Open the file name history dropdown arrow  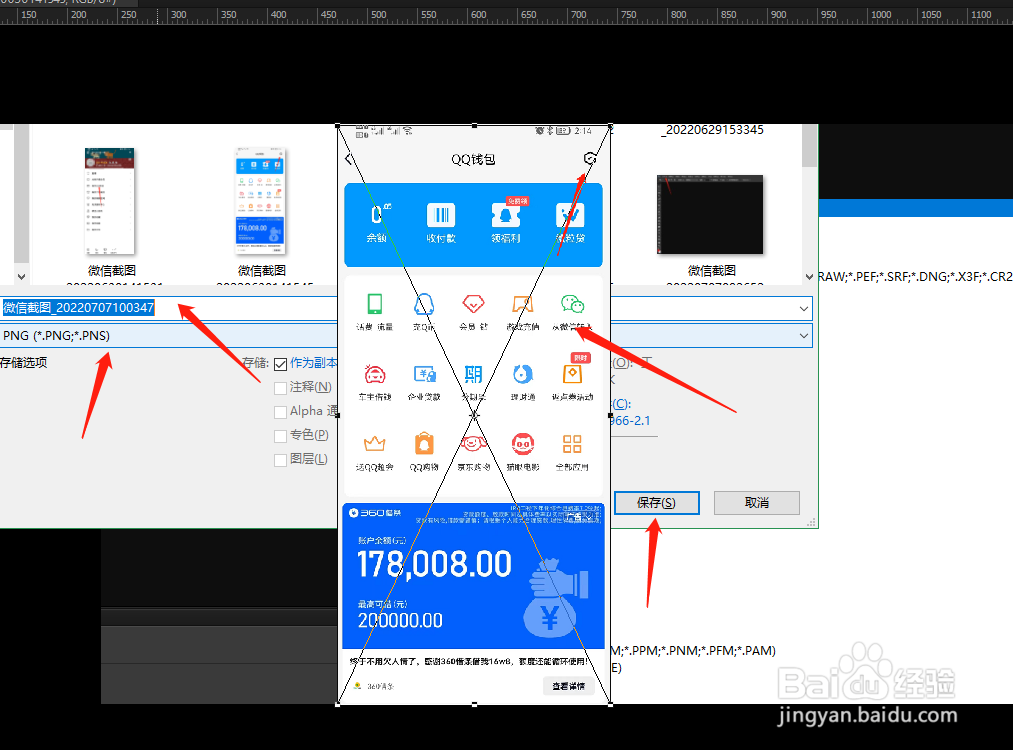pos(804,309)
